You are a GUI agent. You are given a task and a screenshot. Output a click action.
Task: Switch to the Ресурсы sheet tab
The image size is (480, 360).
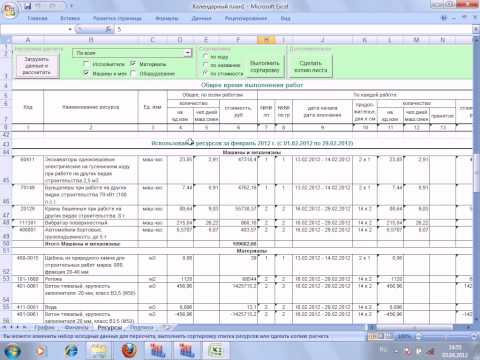(109, 327)
